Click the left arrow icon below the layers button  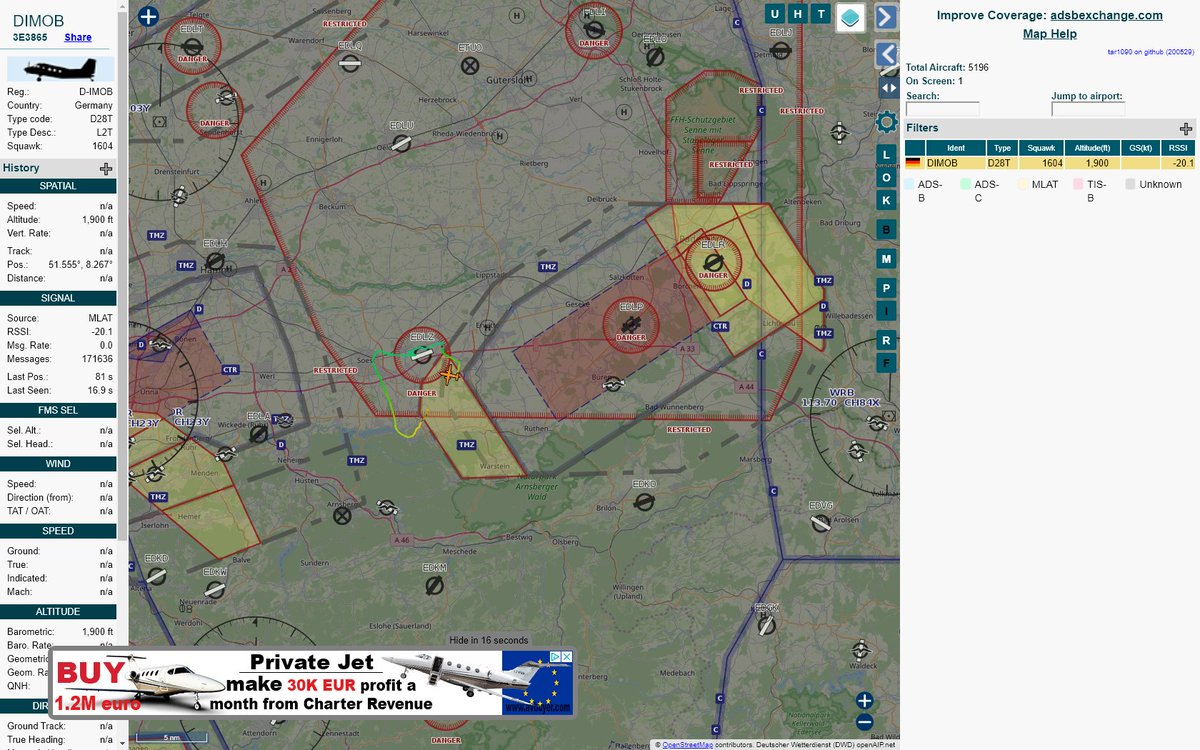pos(884,55)
